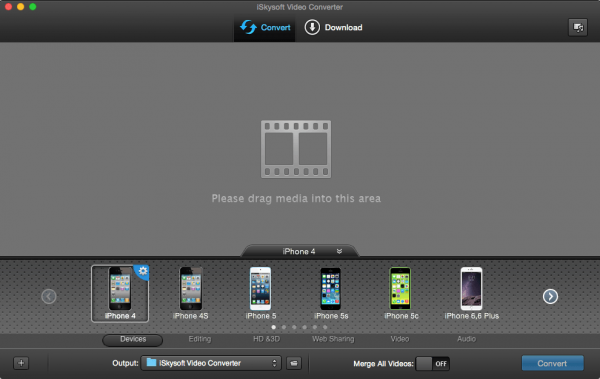This screenshot has height=379, width=600.
Task: Open the media browser icon at top right
Action: tap(578, 28)
